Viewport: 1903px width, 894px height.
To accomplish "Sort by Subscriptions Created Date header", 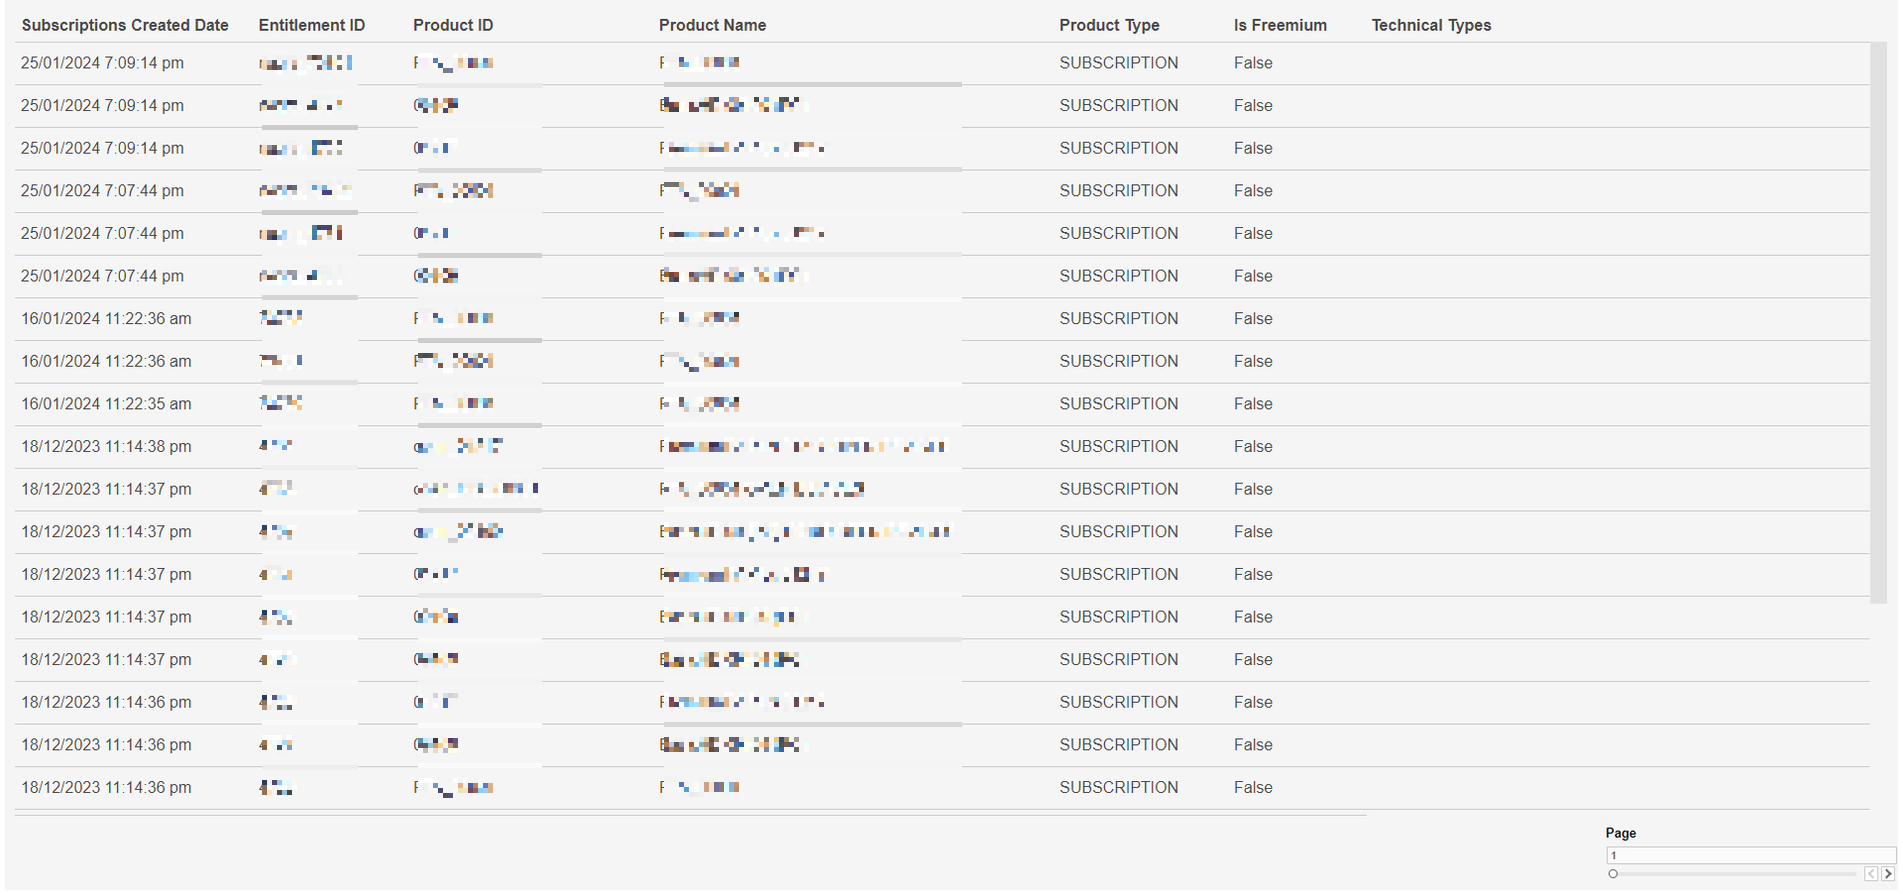I will tap(125, 25).
